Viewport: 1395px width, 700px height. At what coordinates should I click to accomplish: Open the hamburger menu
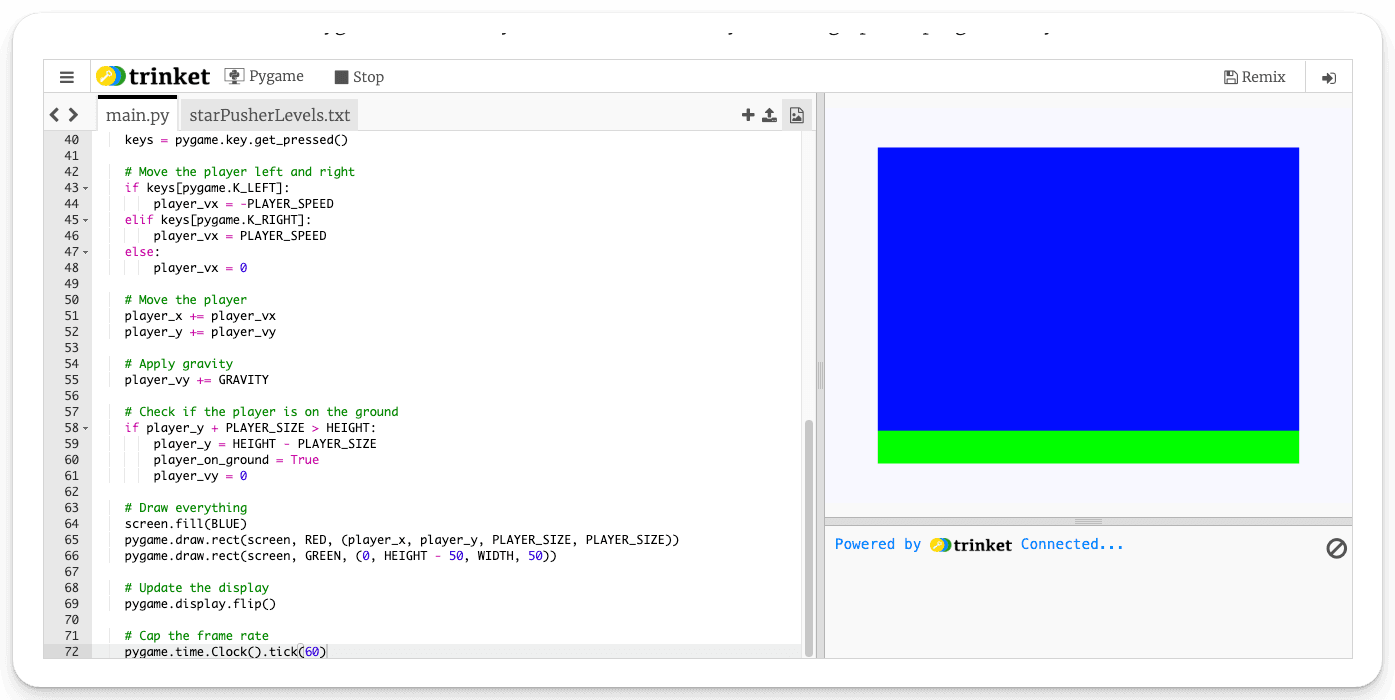67,77
